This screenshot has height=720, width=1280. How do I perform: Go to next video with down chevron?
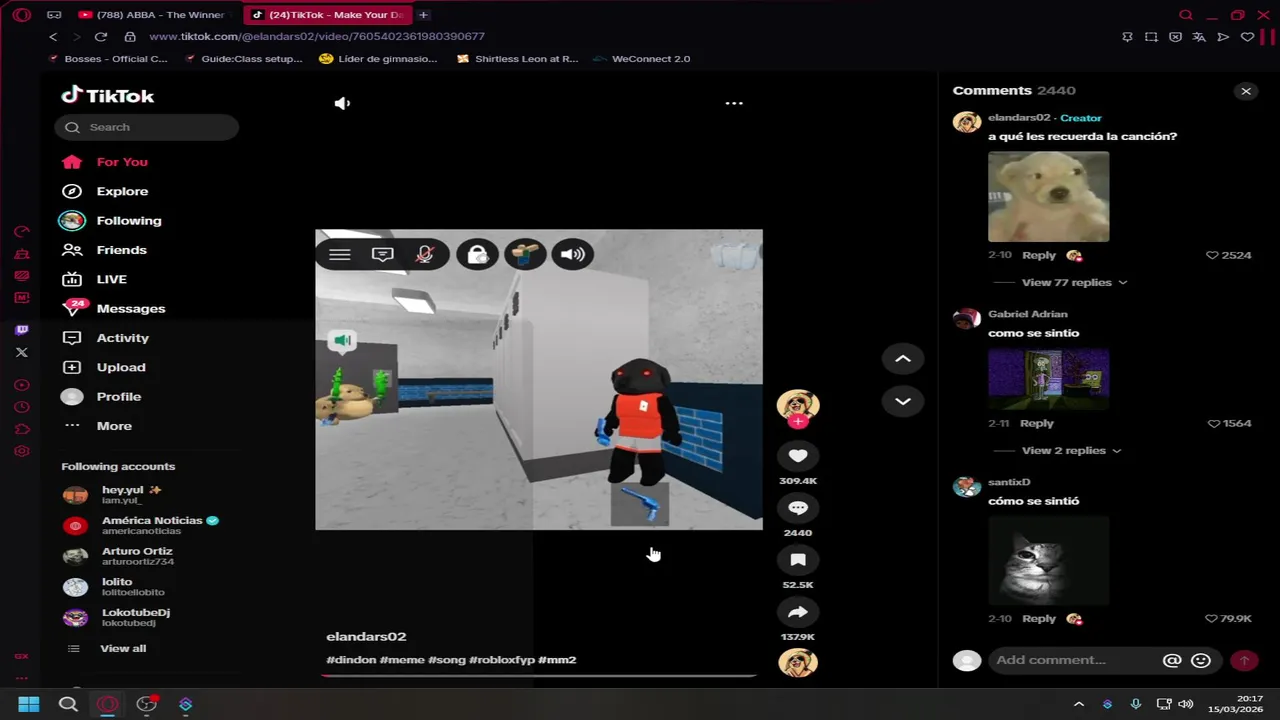click(902, 401)
